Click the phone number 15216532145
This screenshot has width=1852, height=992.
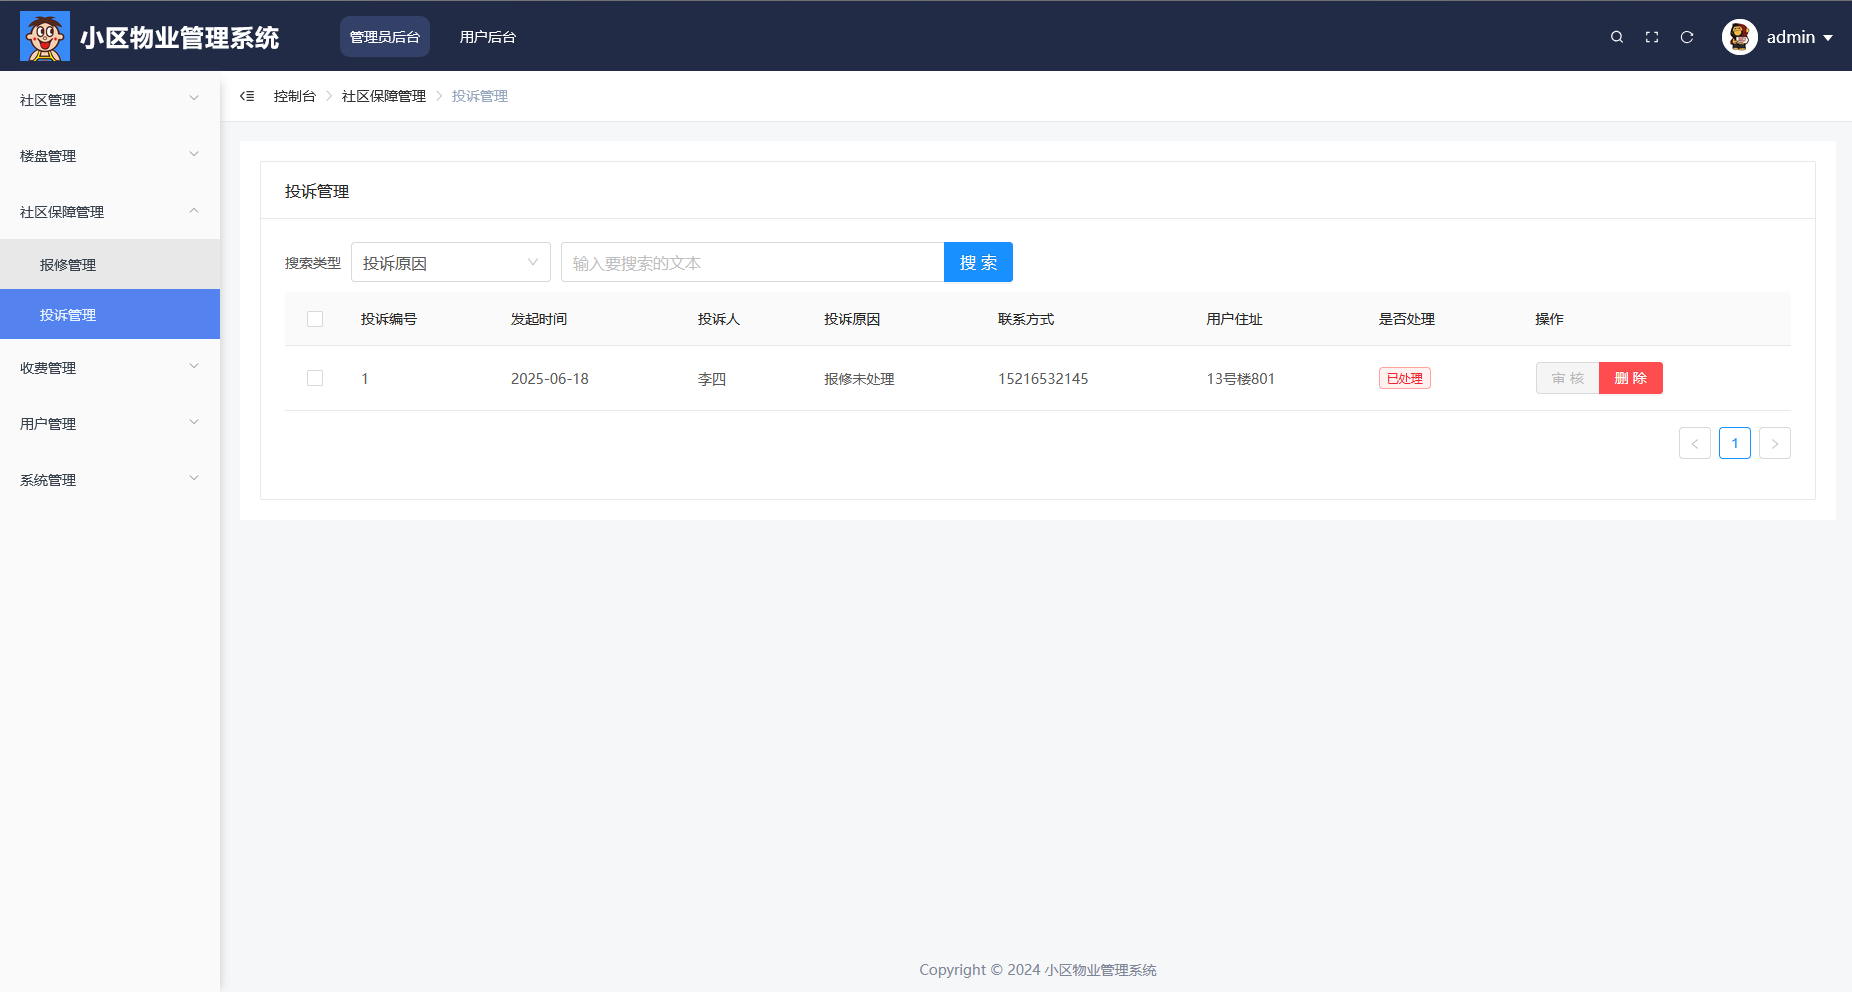[1043, 379]
